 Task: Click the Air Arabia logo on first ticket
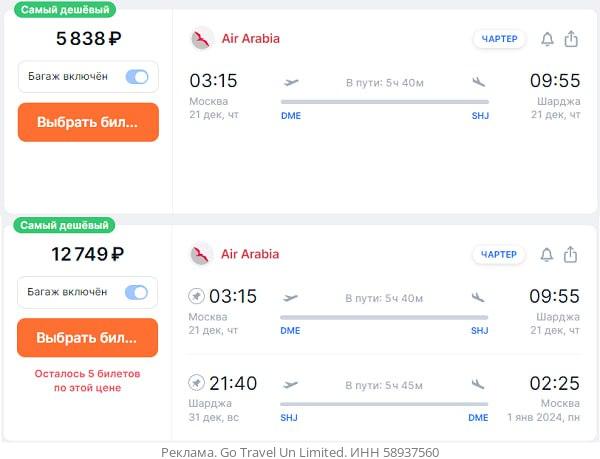(x=202, y=39)
